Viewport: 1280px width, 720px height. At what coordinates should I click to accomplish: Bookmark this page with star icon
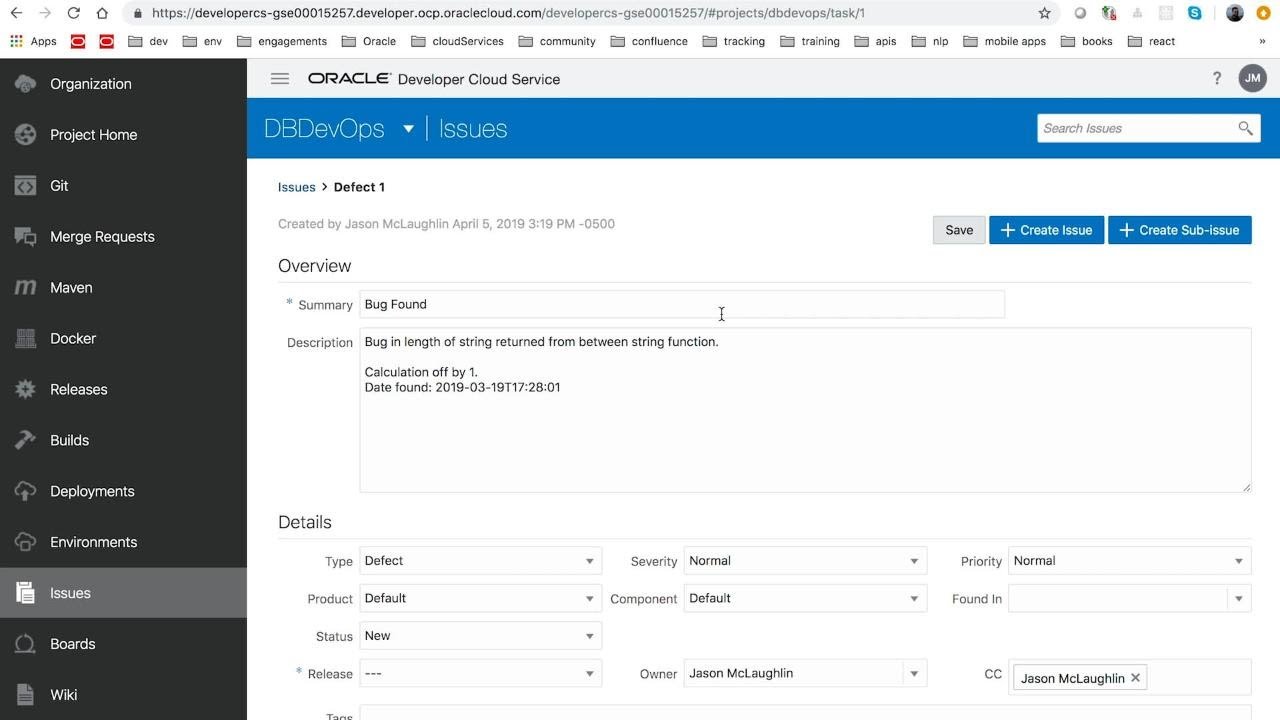[x=1045, y=13]
